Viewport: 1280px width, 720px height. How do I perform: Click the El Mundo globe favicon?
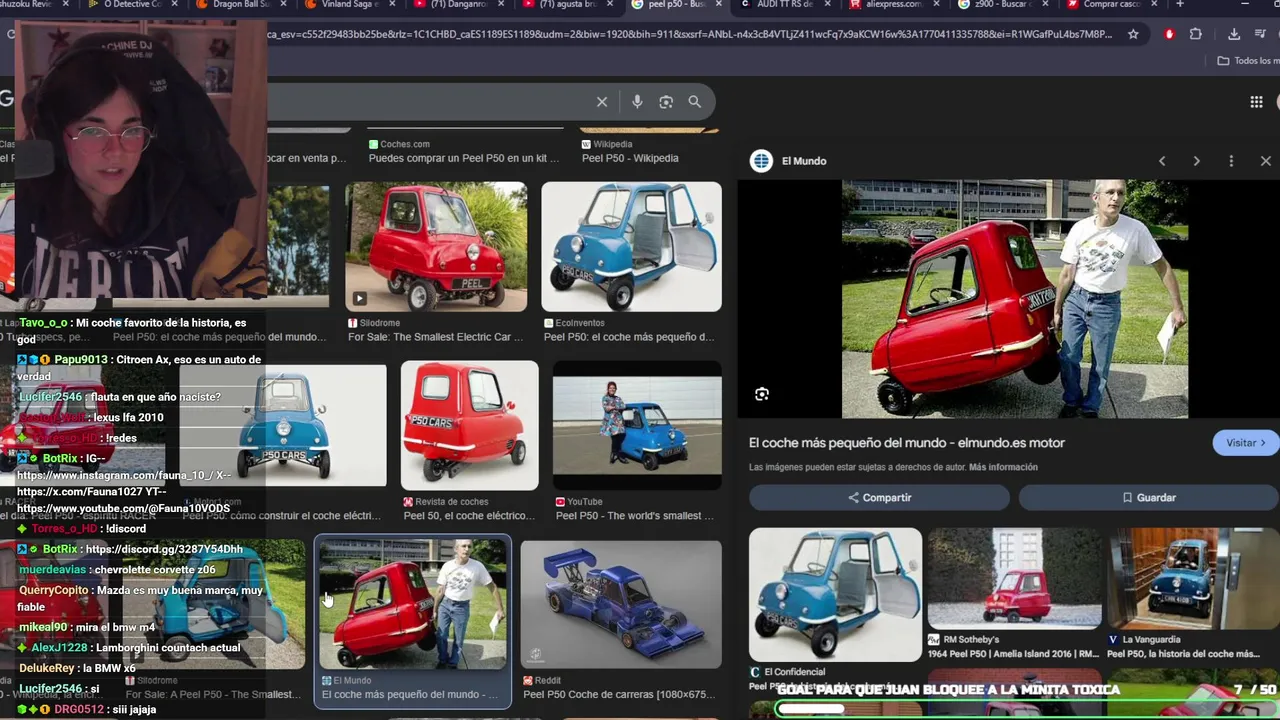(762, 161)
